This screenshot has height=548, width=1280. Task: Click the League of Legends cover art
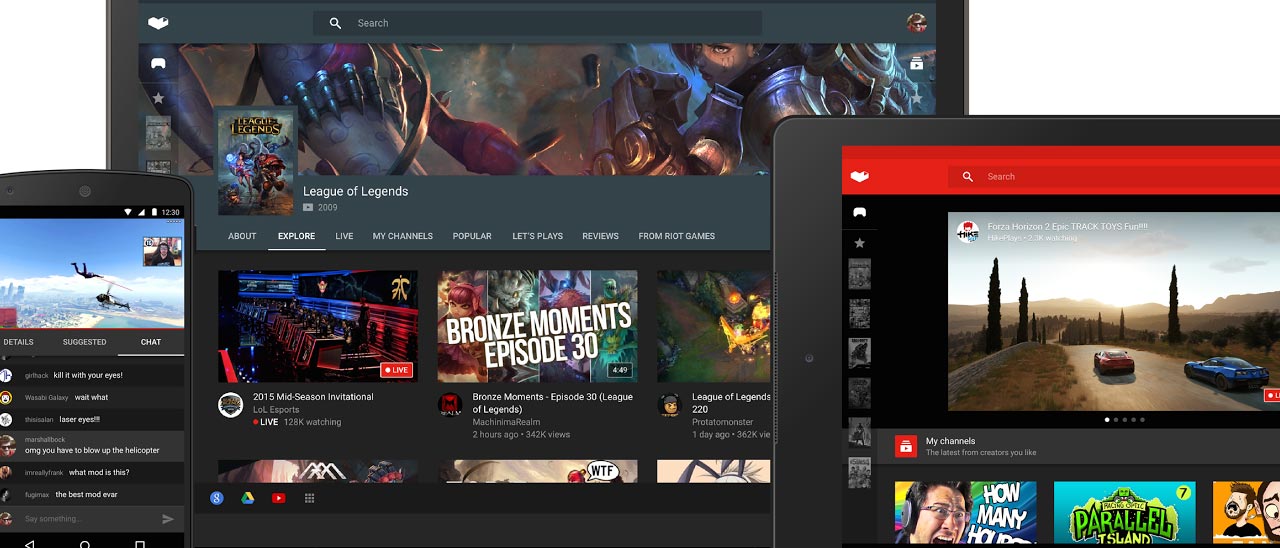point(256,161)
